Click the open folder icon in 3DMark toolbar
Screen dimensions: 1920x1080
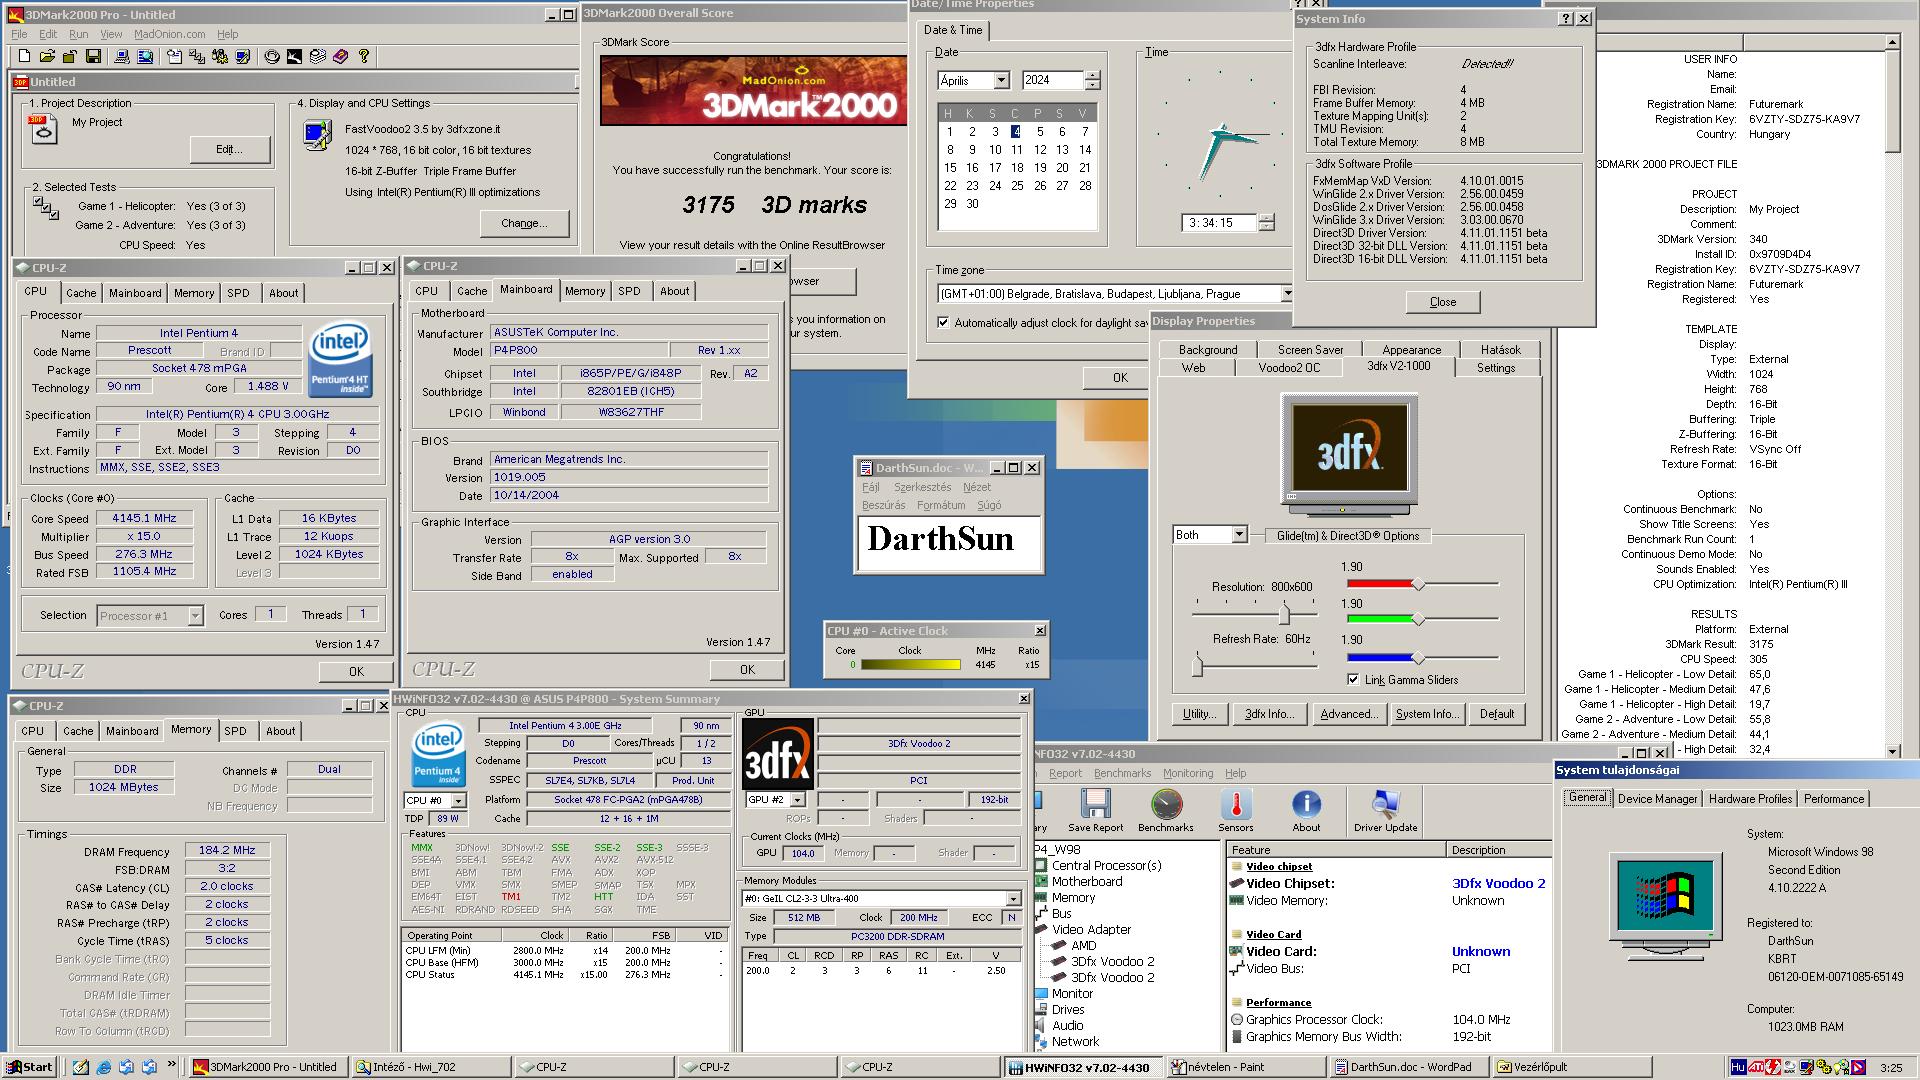click(48, 57)
